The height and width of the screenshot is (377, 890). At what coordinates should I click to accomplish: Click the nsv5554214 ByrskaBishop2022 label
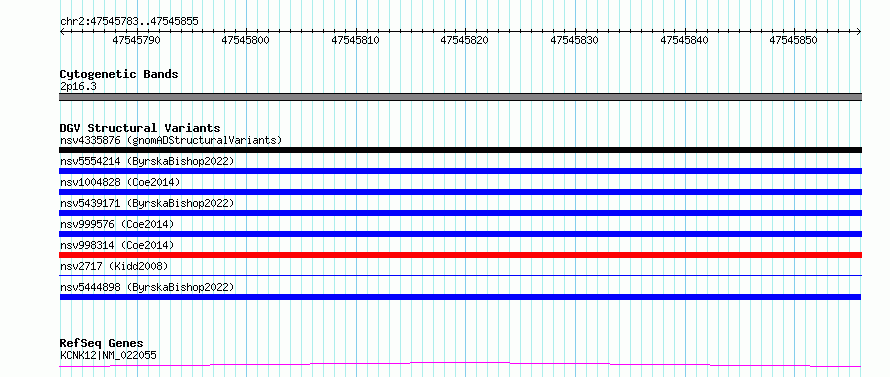tap(147, 161)
